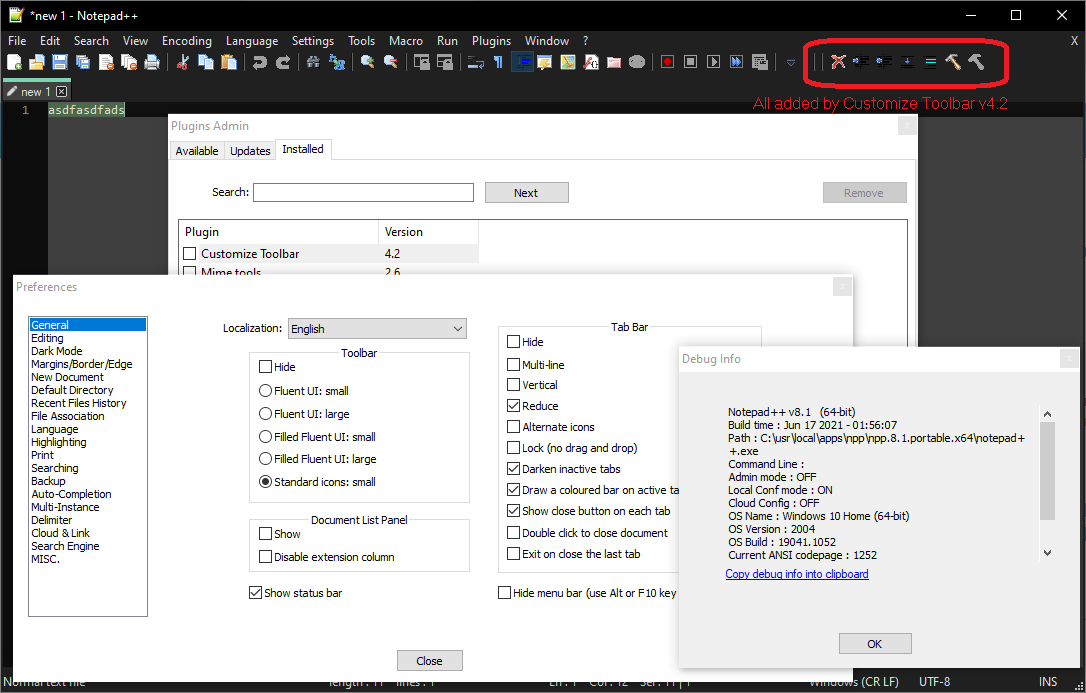Click the red X custom toolbar icon
The width and height of the screenshot is (1086, 693).
point(838,62)
